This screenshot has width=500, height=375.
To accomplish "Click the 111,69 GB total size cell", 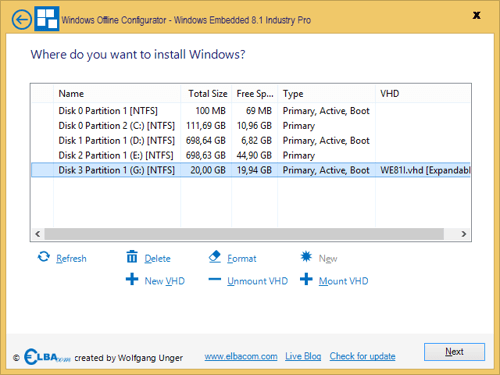I will click(206, 126).
